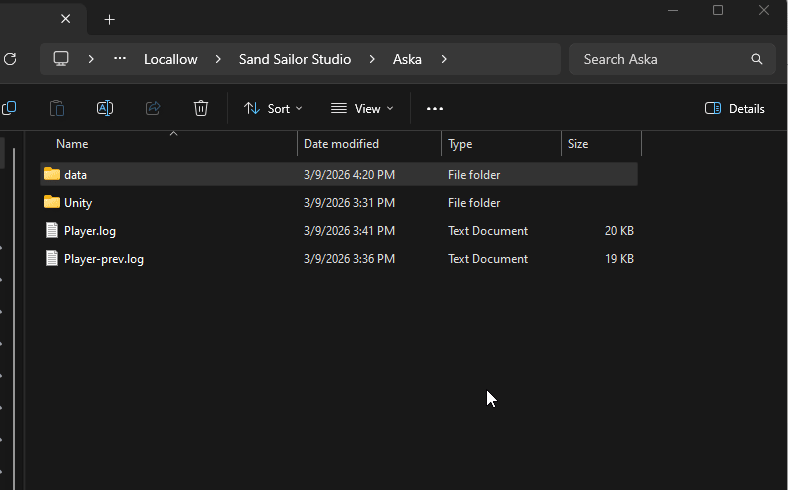Open the View dropdown
This screenshot has width=788, height=490.
point(362,108)
